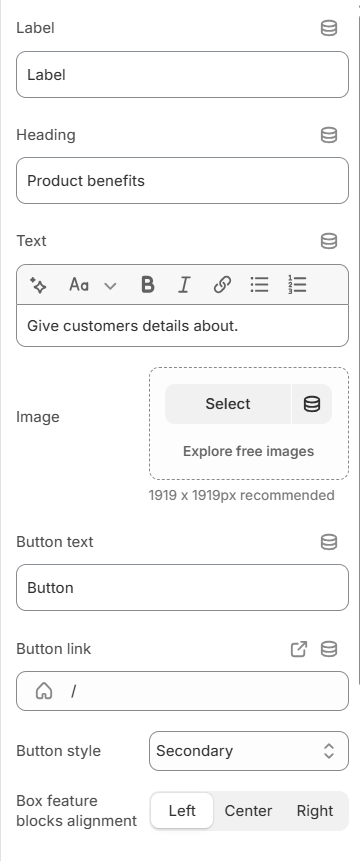Open the Button style dropdown

coord(249,751)
